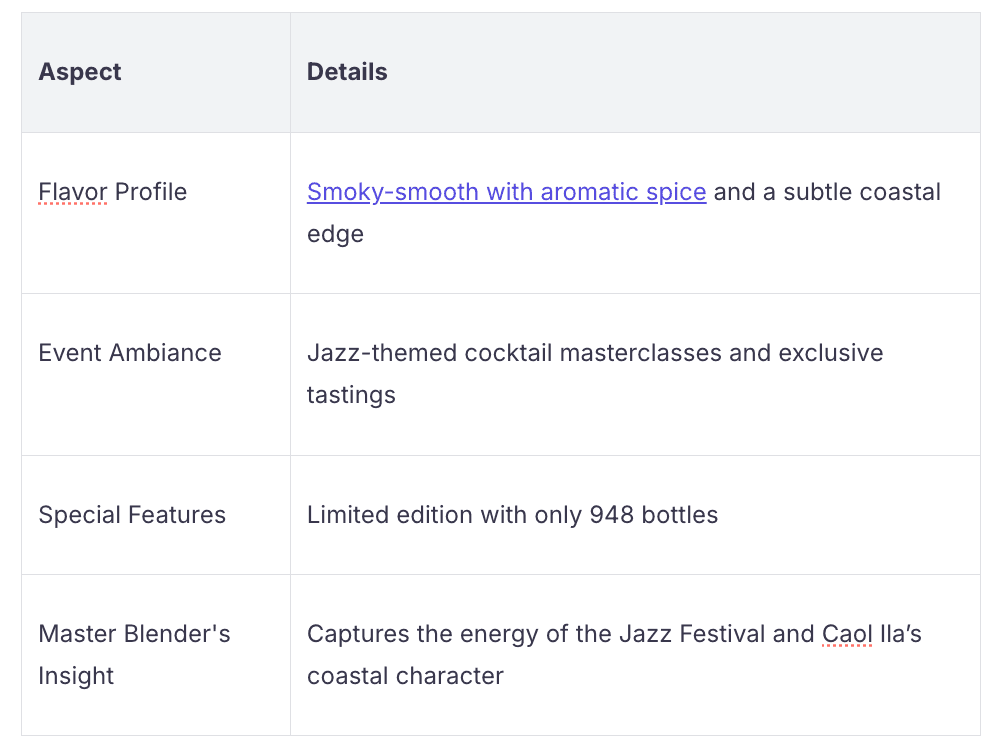This screenshot has height=746, width=1002.
Task: Click the 'Limited edition with only' text
Action: [444, 515]
